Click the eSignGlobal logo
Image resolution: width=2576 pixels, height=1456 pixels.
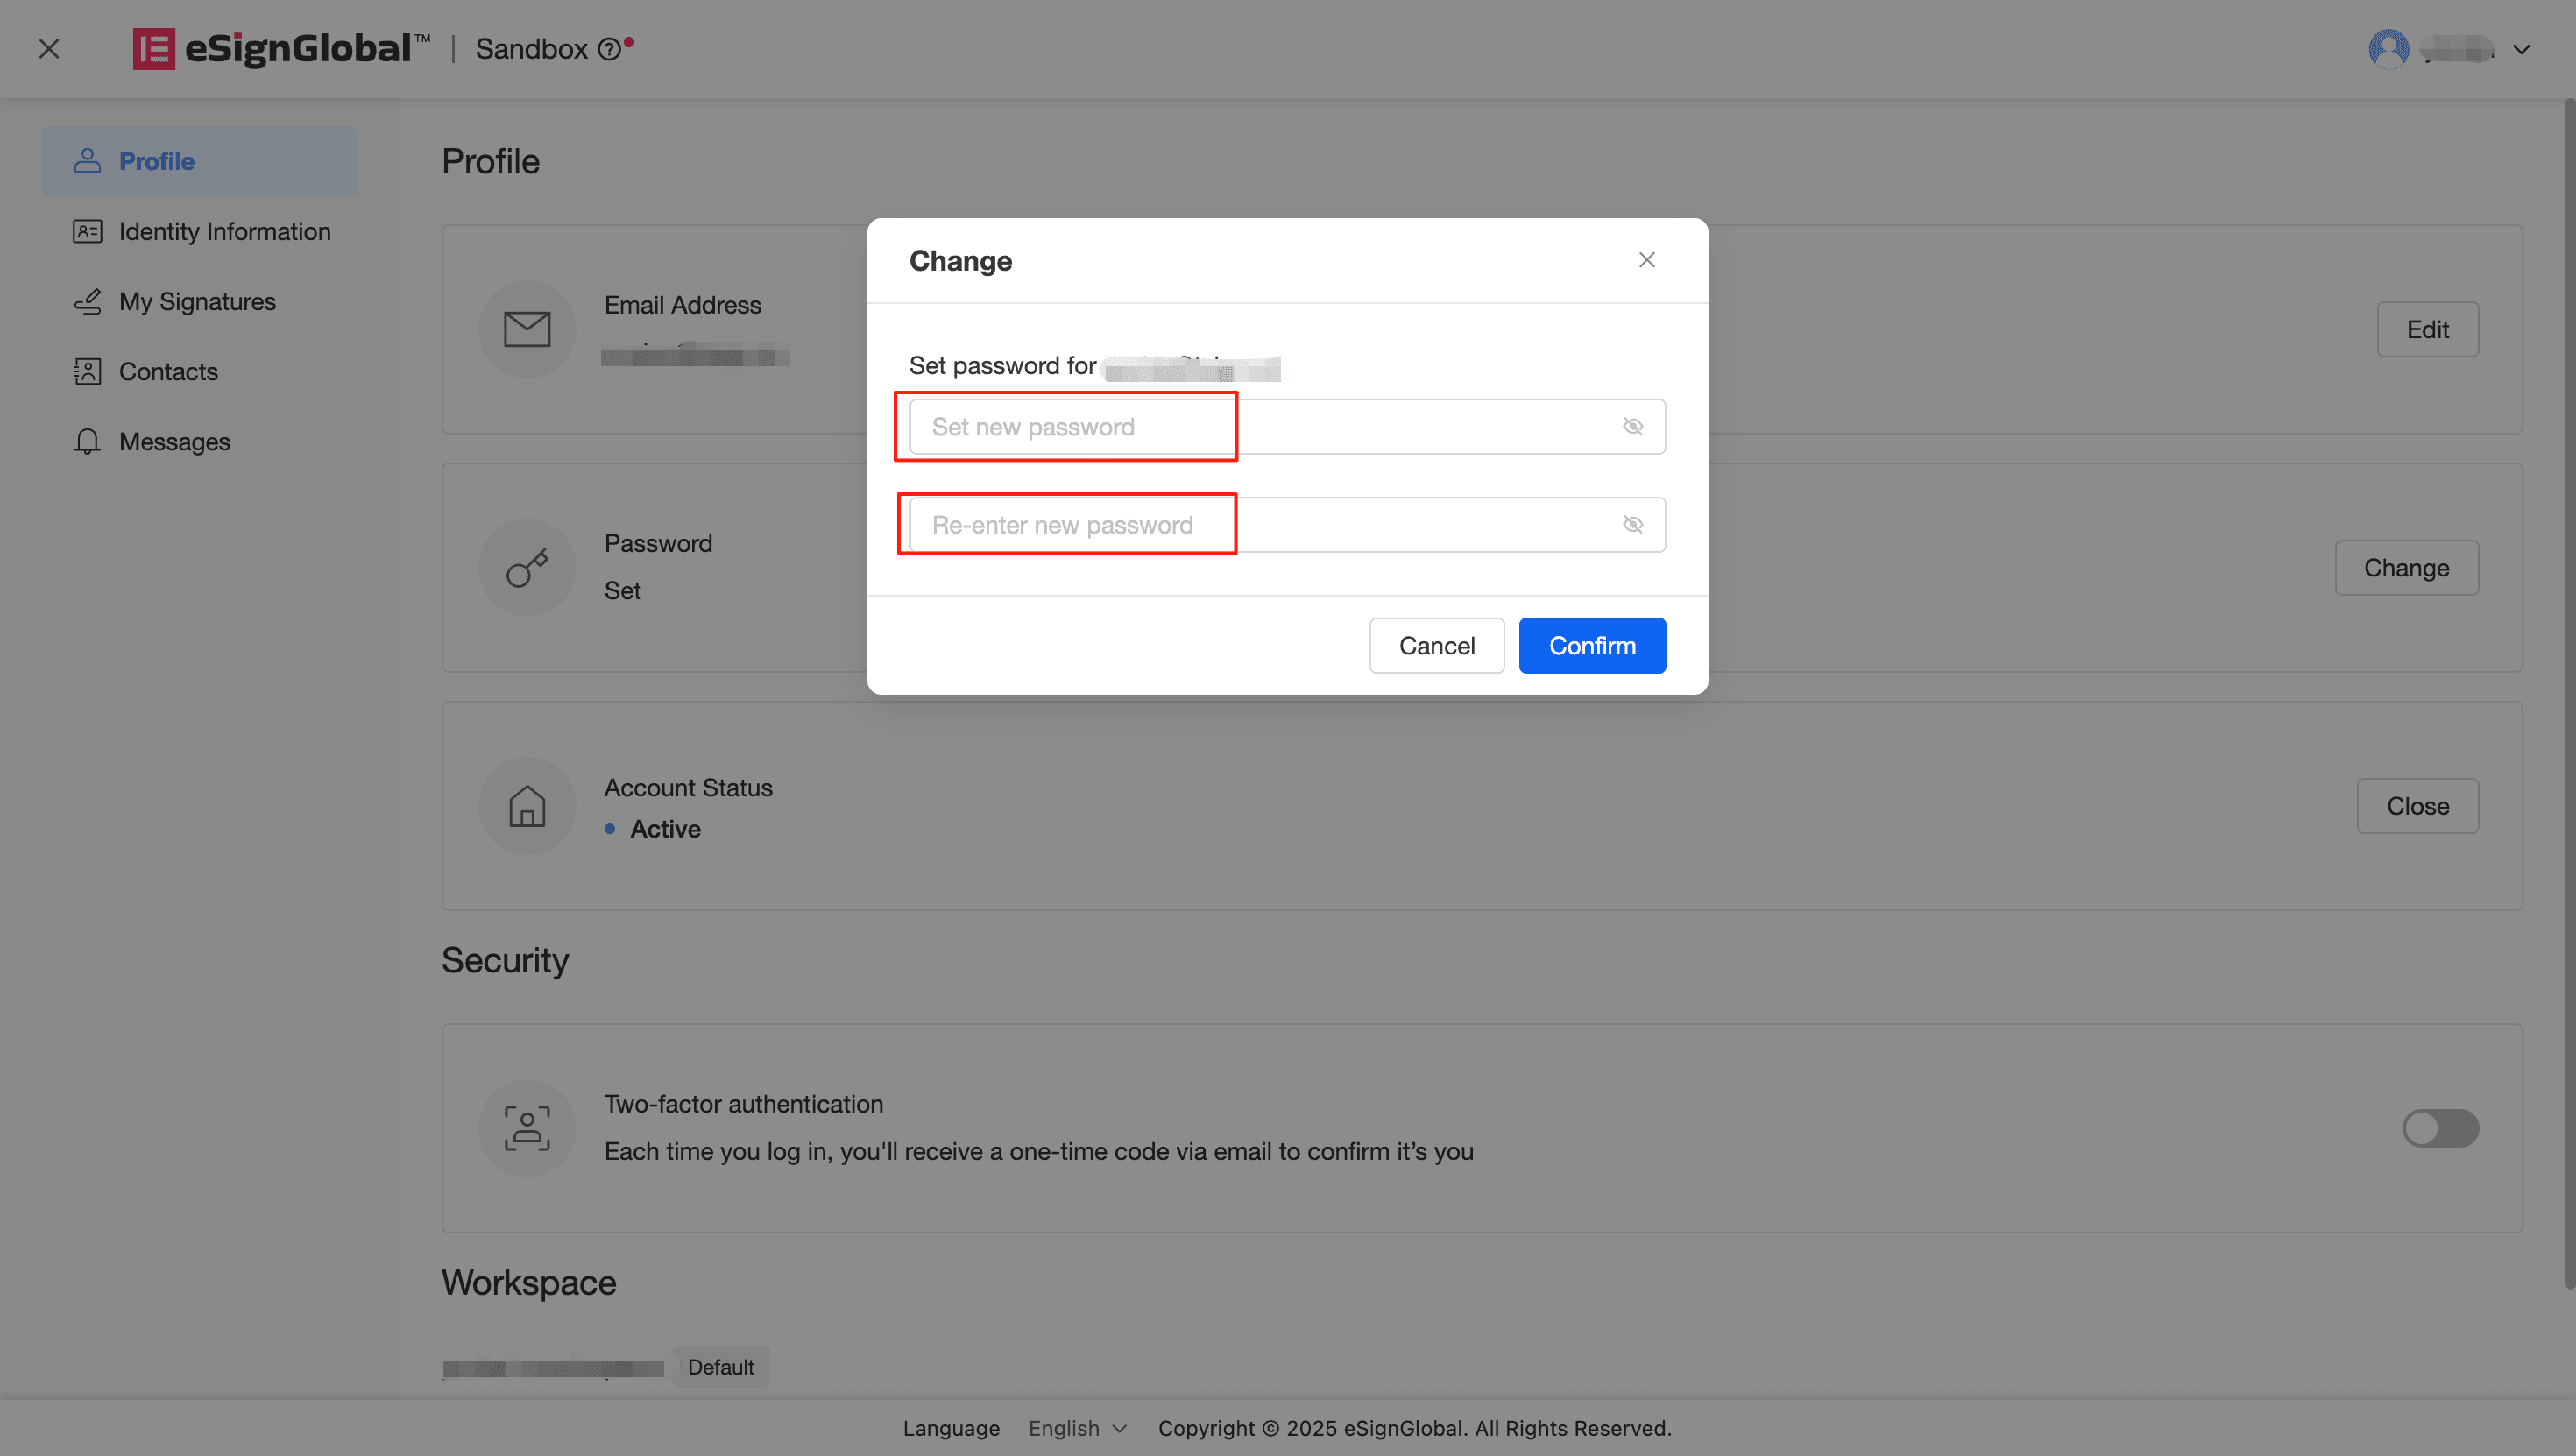(x=281, y=49)
